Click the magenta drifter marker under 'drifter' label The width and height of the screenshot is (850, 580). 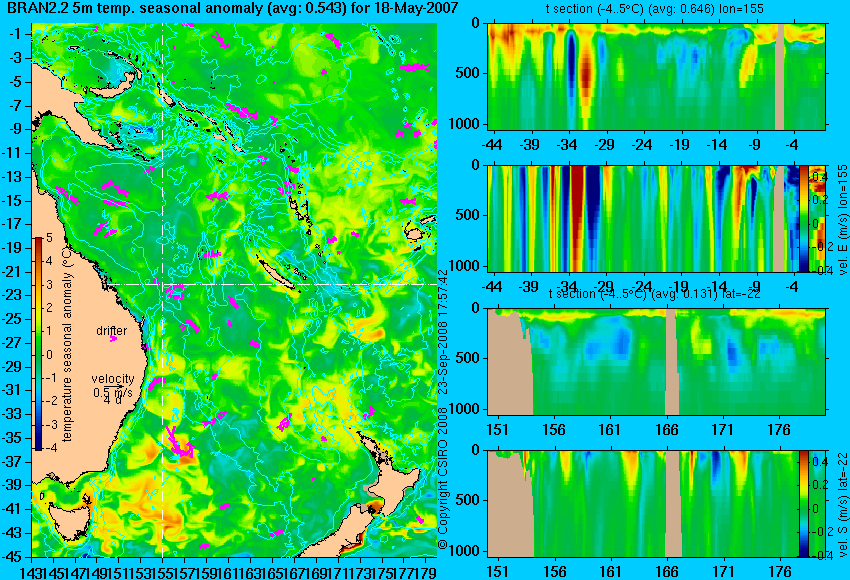click(113, 339)
